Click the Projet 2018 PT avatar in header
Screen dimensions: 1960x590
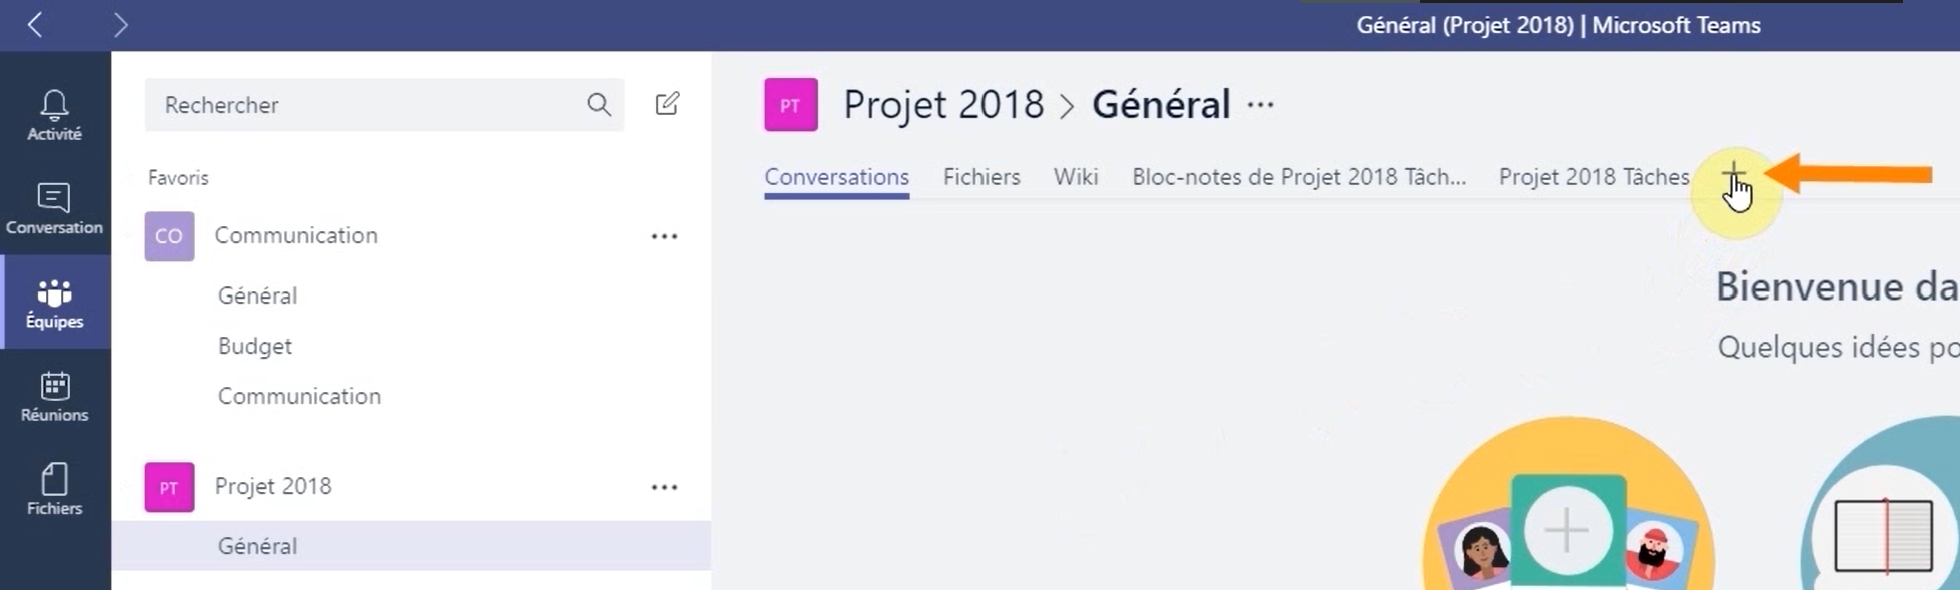[x=791, y=105]
